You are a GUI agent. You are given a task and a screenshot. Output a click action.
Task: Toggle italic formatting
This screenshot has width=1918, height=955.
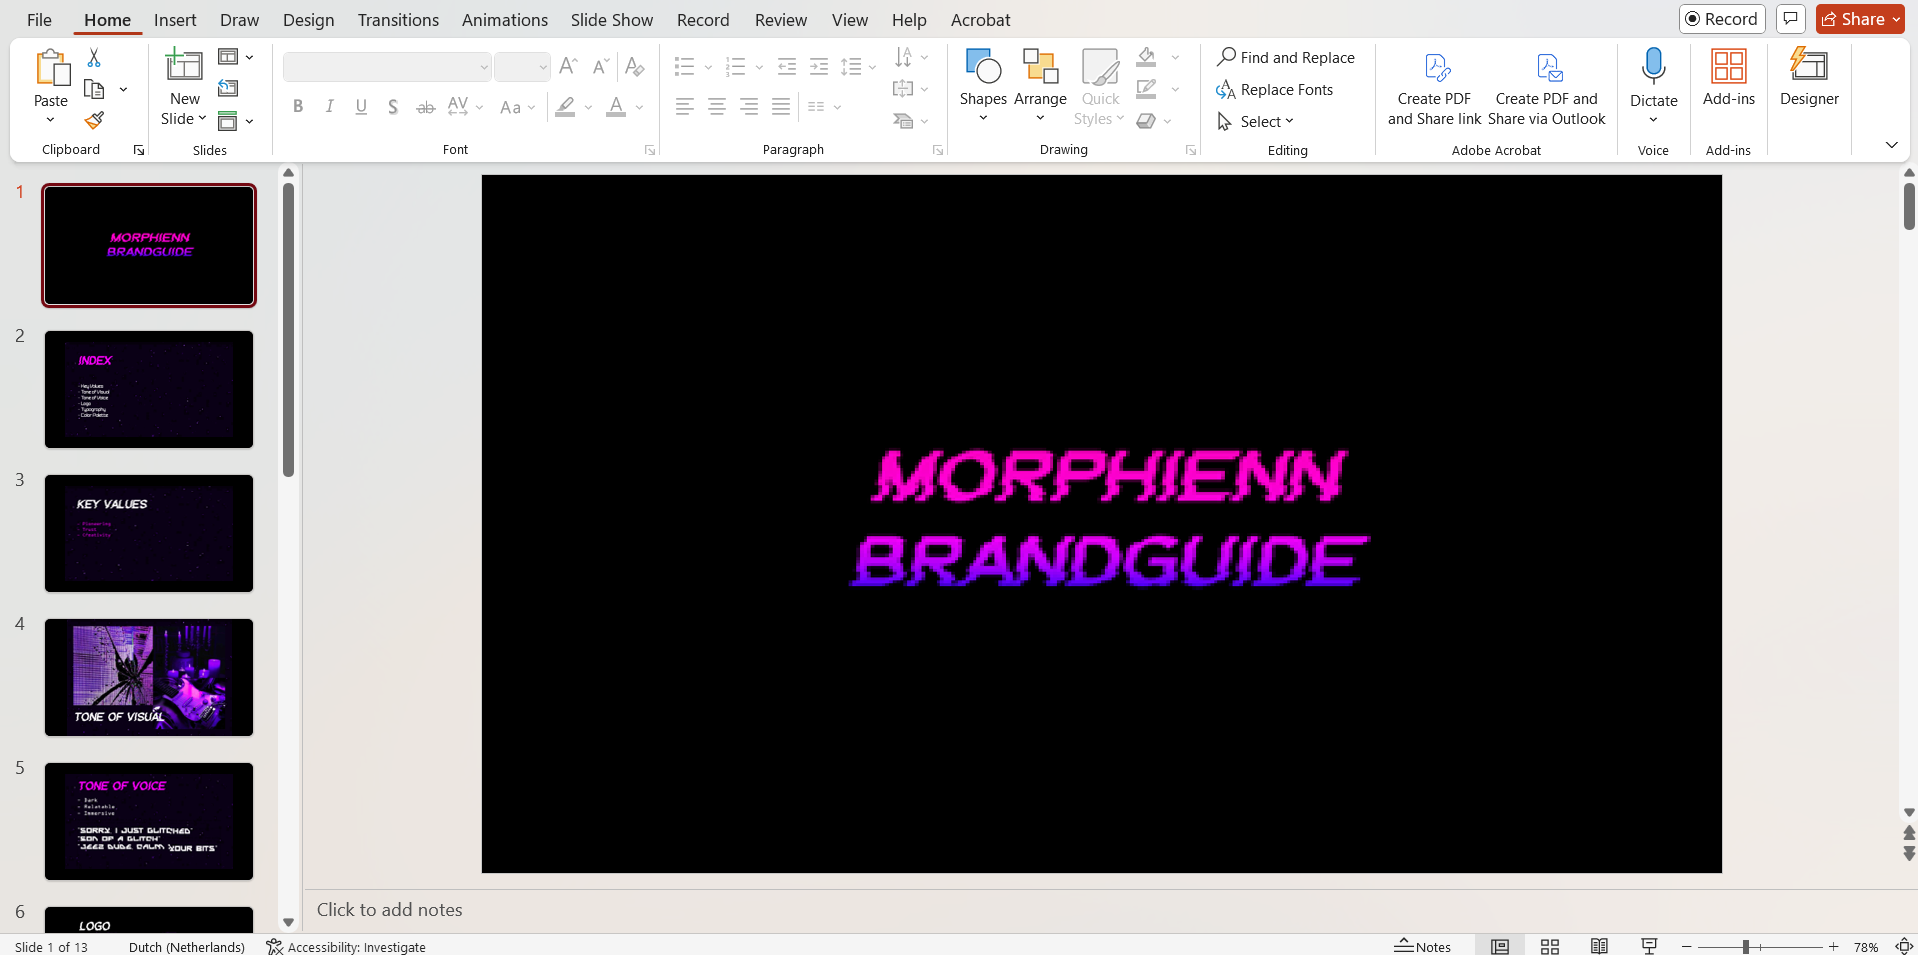(329, 106)
